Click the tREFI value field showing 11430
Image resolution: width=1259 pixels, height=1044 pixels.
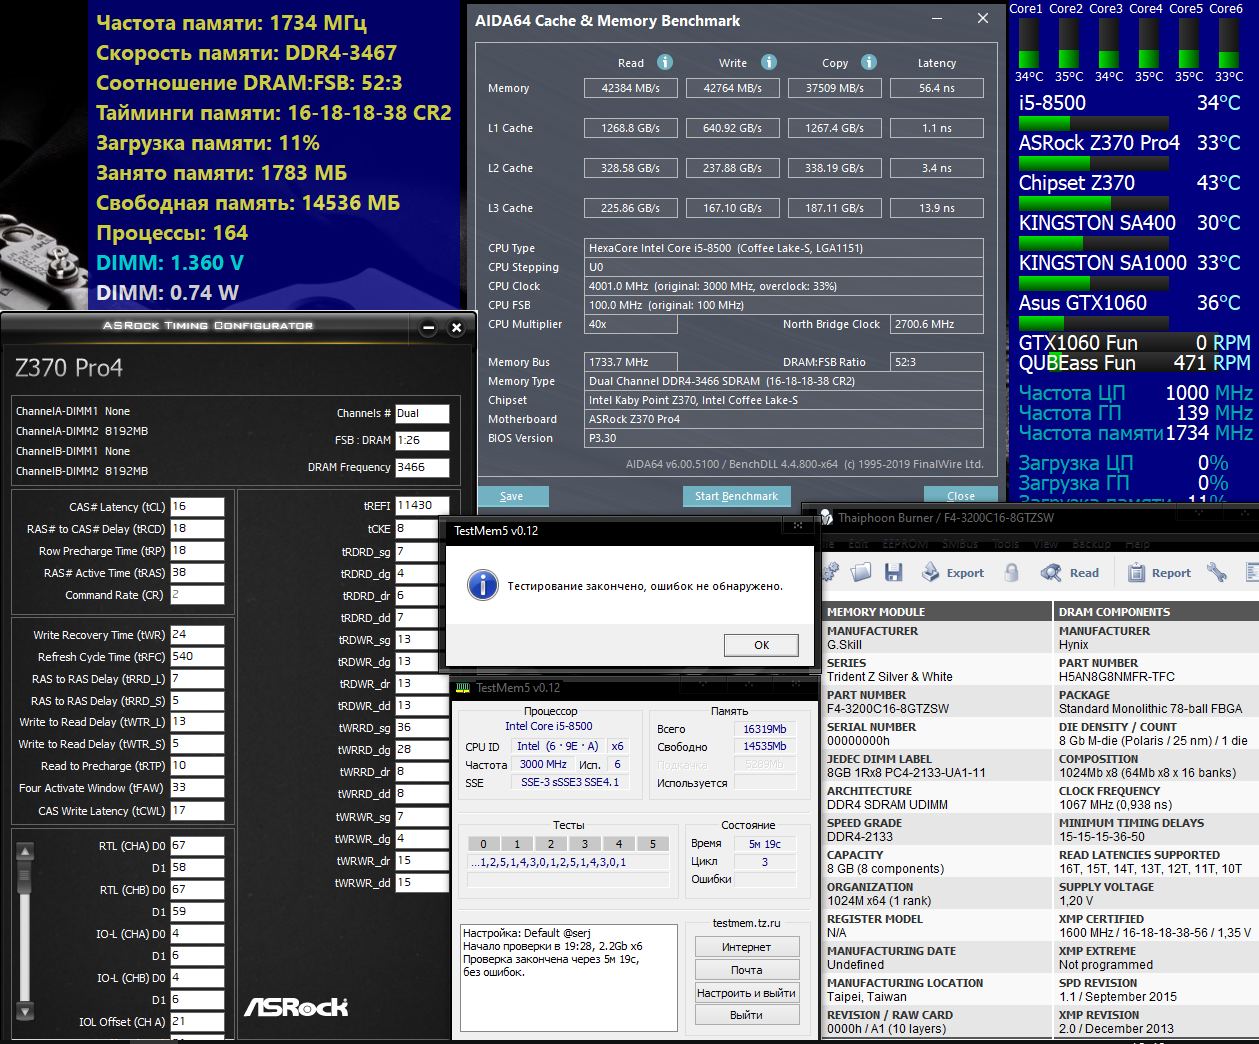point(422,505)
